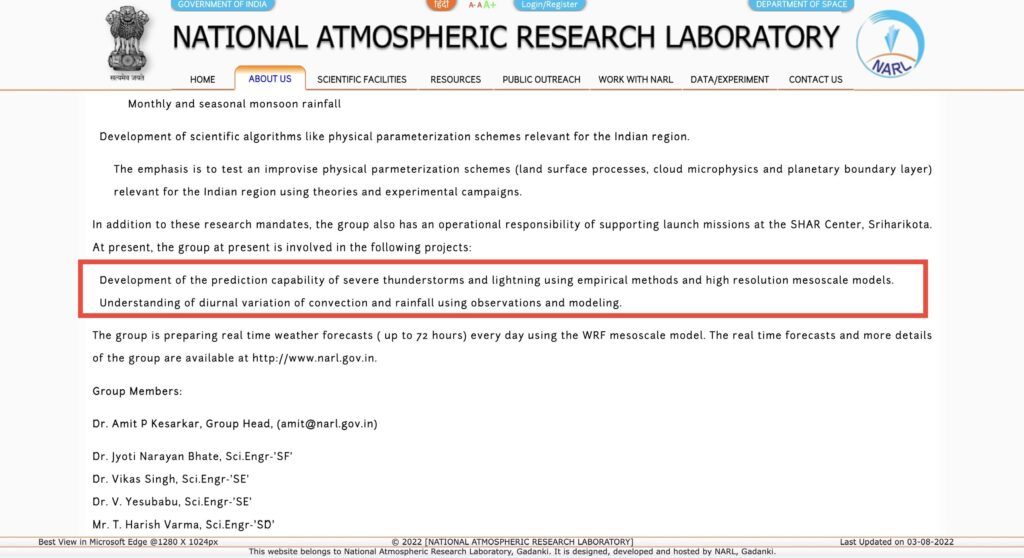Screen dimensions: 1024x558
Task: Select 'Mr. T. Harish Varma' member row
Action: (x=183, y=525)
